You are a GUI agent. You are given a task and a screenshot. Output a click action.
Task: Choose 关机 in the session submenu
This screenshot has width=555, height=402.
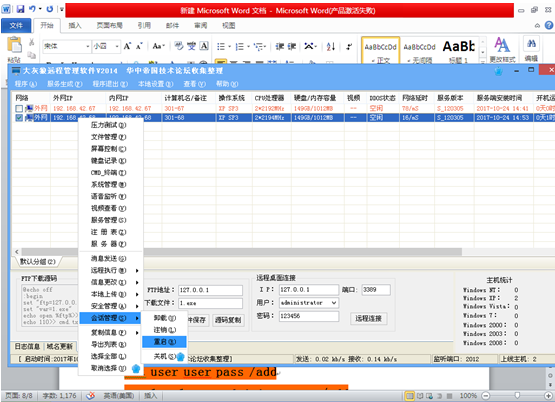click(x=164, y=356)
